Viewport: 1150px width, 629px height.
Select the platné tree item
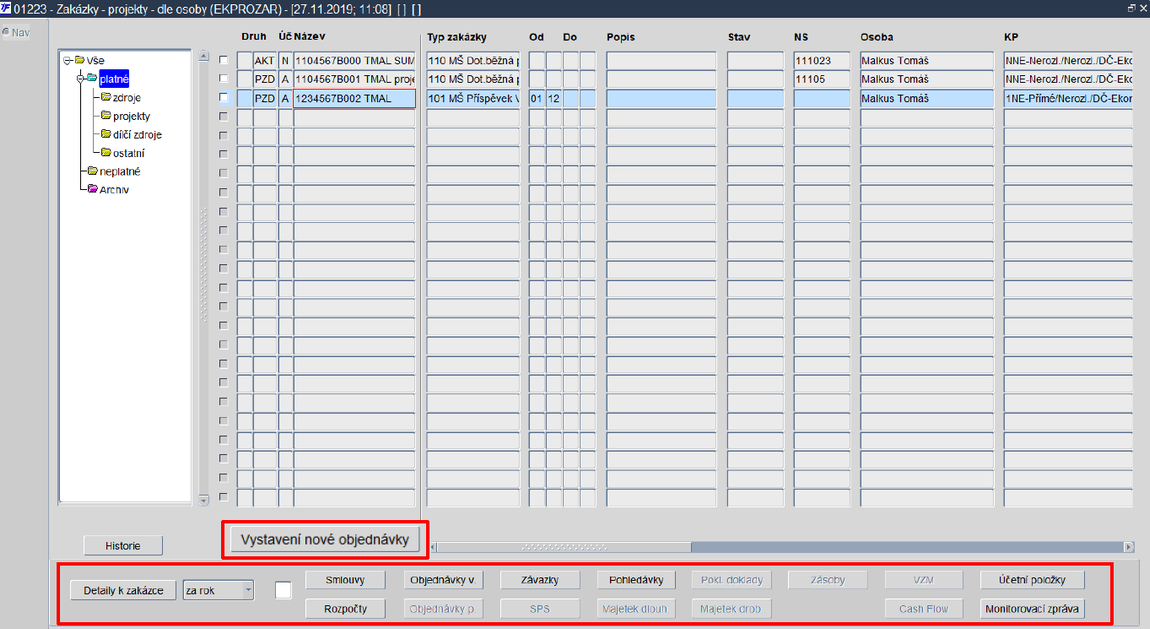pyautogui.click(x=114, y=78)
